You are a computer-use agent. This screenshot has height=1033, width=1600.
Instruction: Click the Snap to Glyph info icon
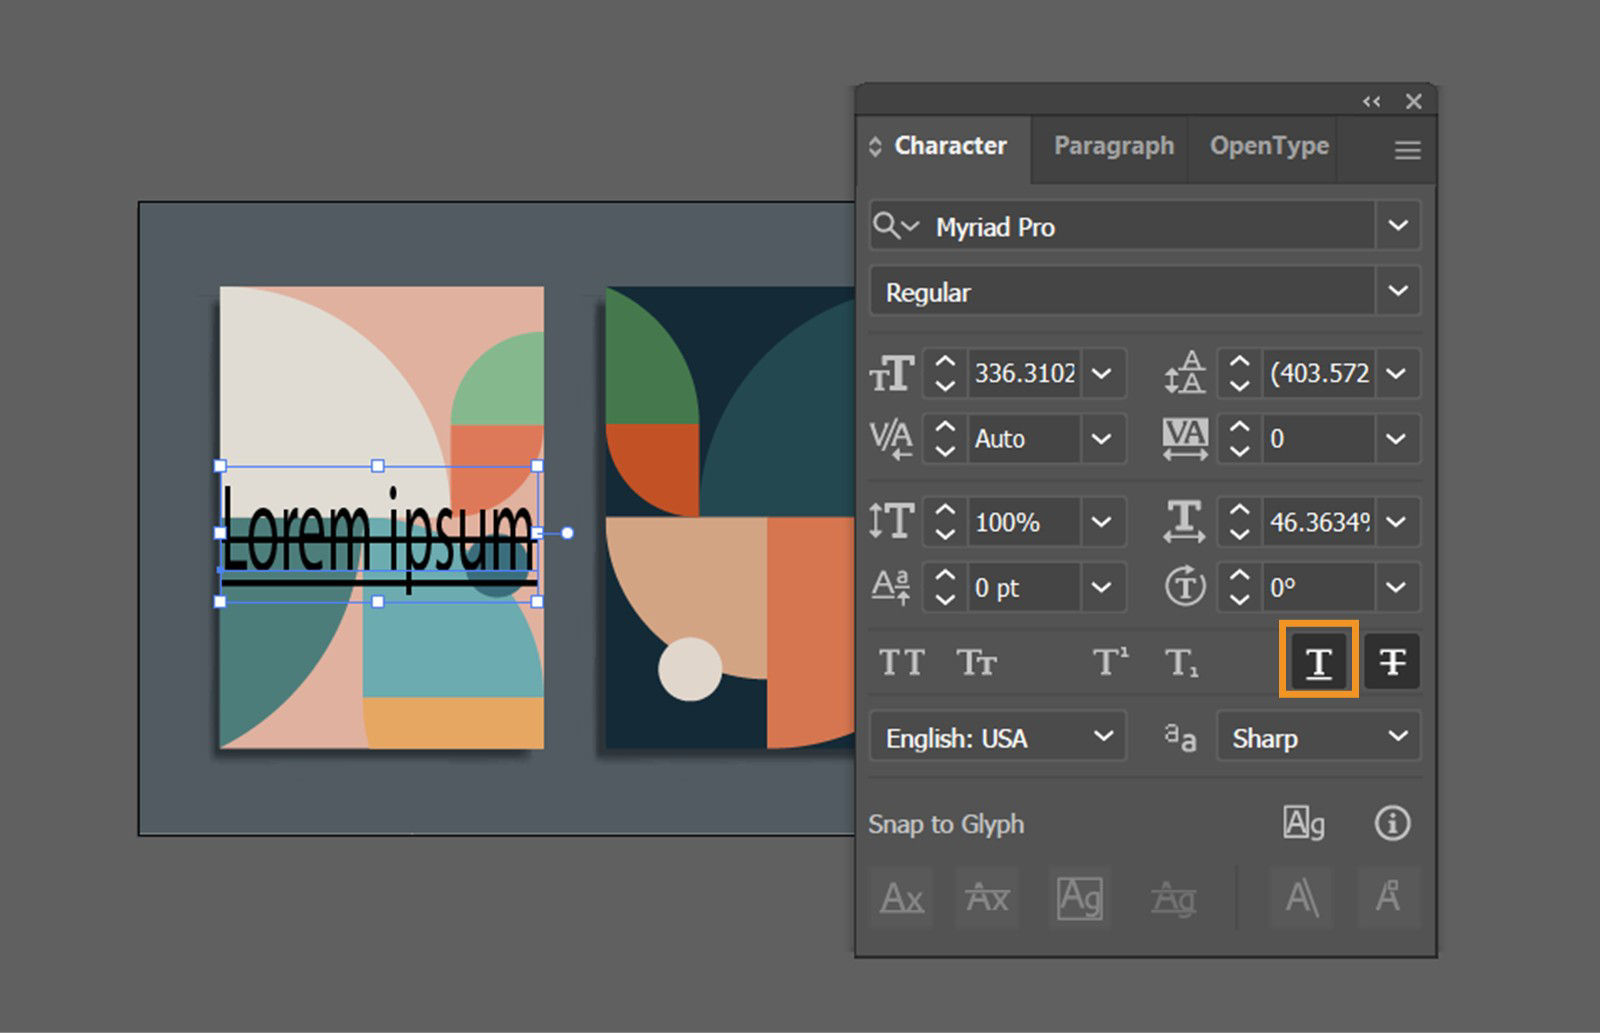click(x=1391, y=823)
